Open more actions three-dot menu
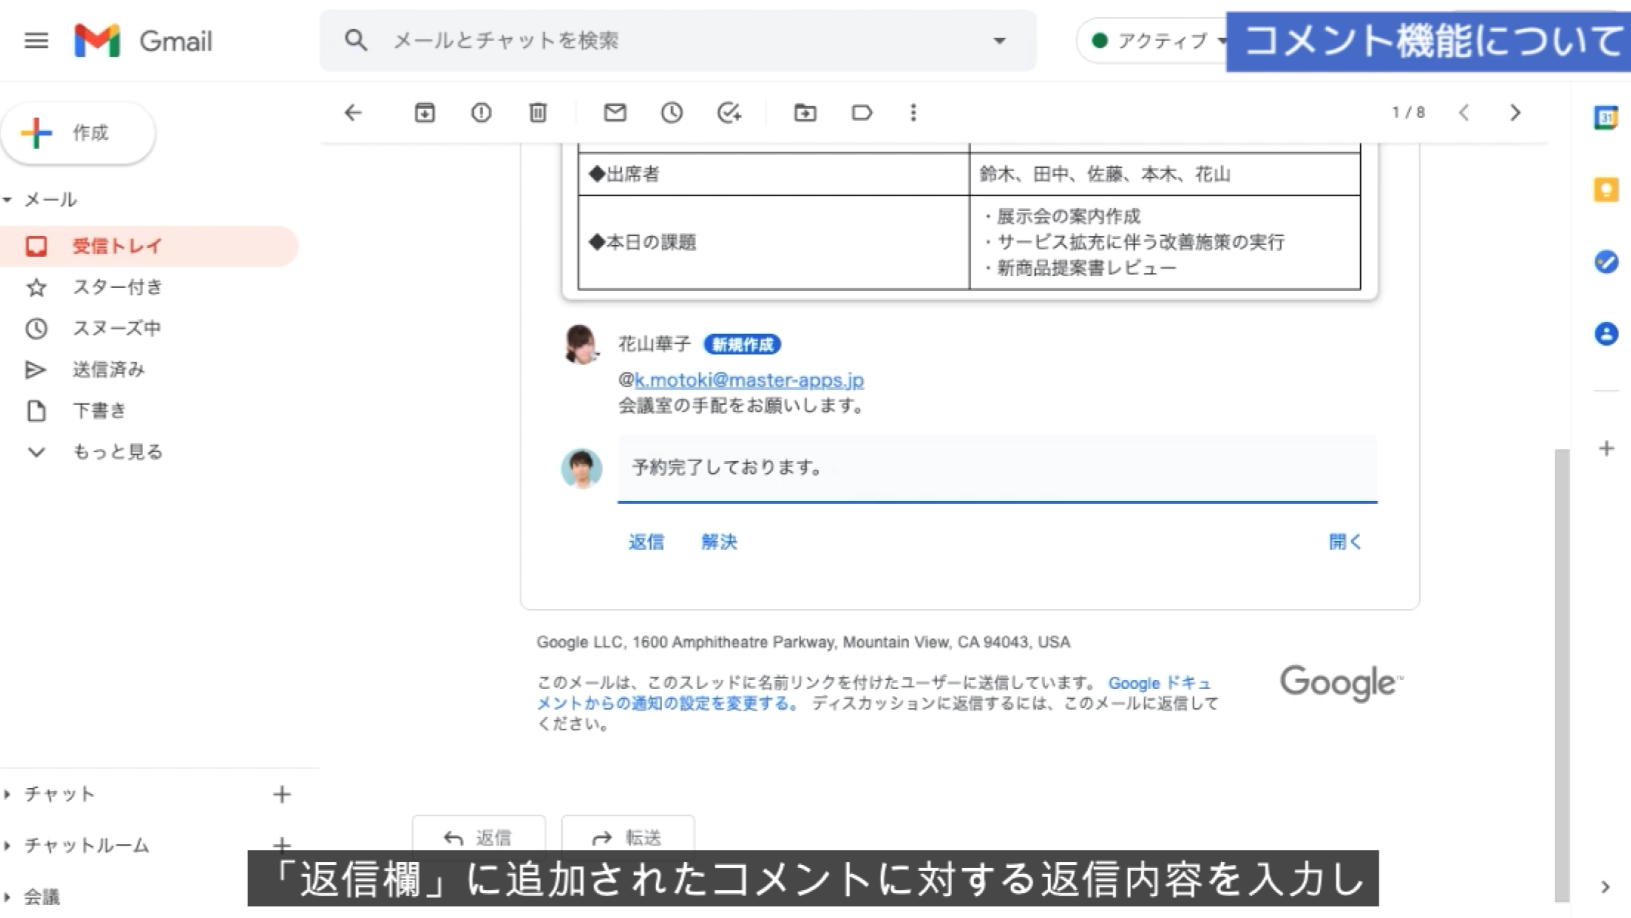The width and height of the screenshot is (1631, 918). 913,112
